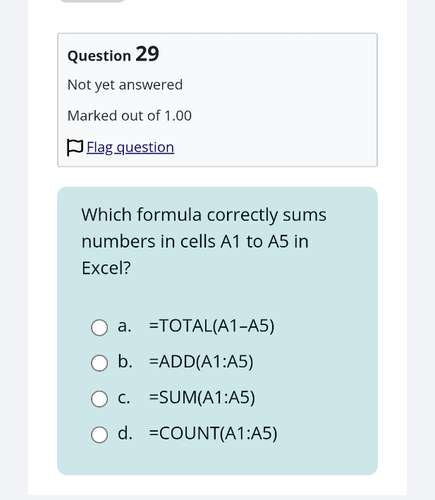Click the 'b.' option letter
The width and height of the screenshot is (435, 500).
click(x=125, y=361)
